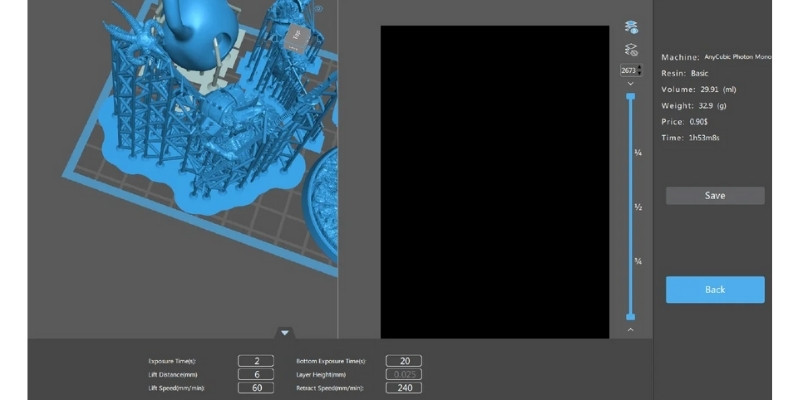Click the Retract Speed field showing 240

click(x=404, y=388)
